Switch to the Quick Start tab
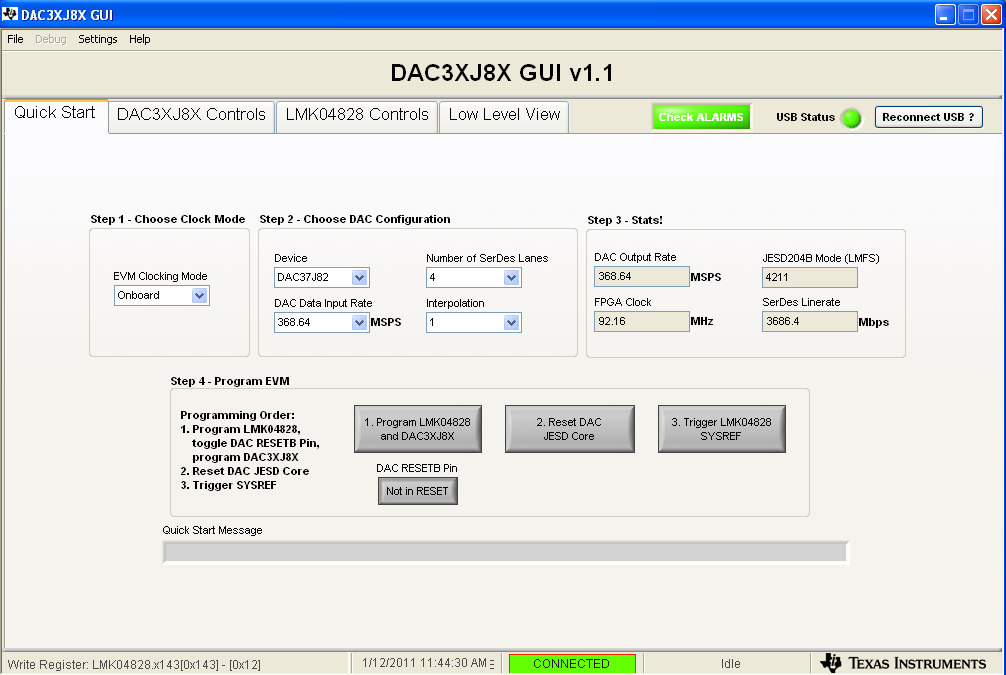Image resolution: width=1006 pixels, height=675 pixels. pyautogui.click(x=55, y=114)
